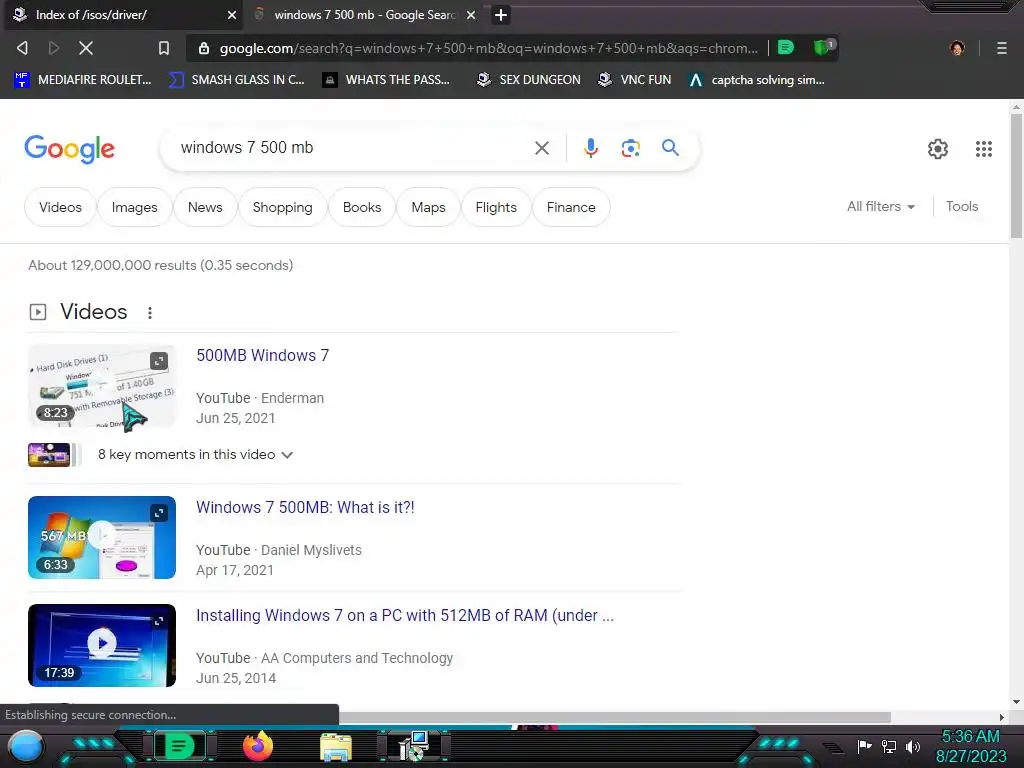Filter results by Flights
This screenshot has height=768, width=1024.
tap(496, 207)
